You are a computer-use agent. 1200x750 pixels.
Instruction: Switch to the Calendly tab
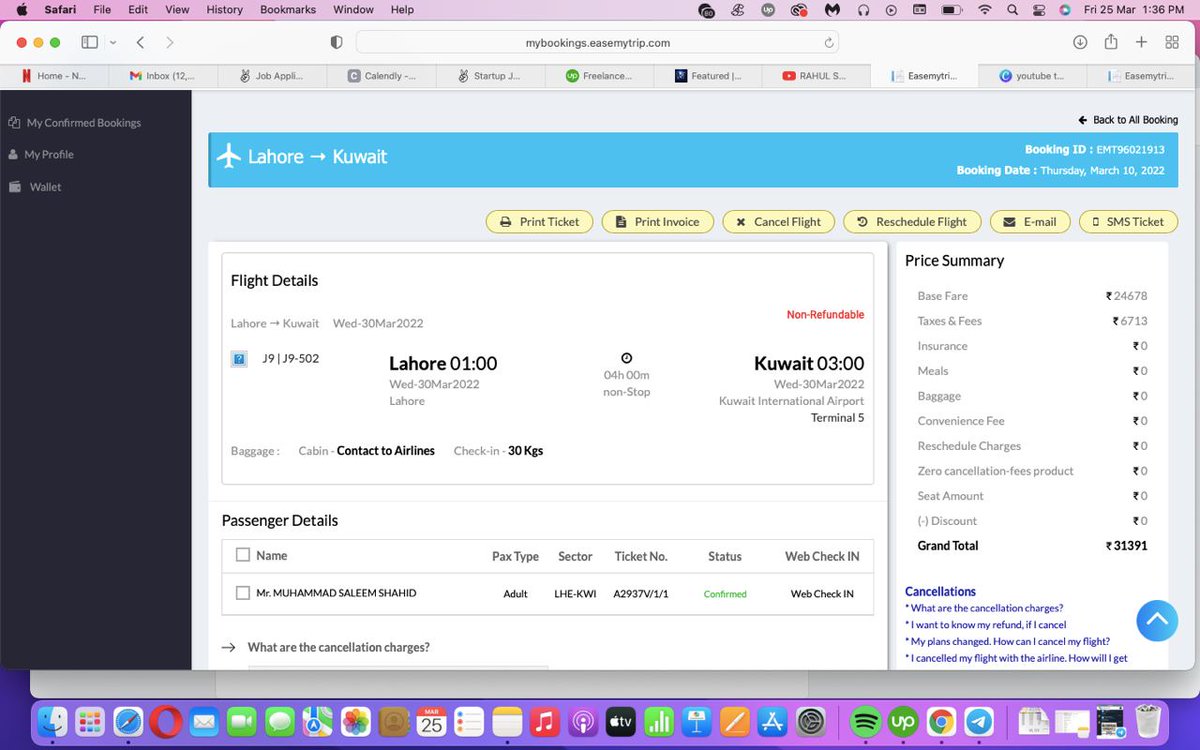tap(380, 76)
